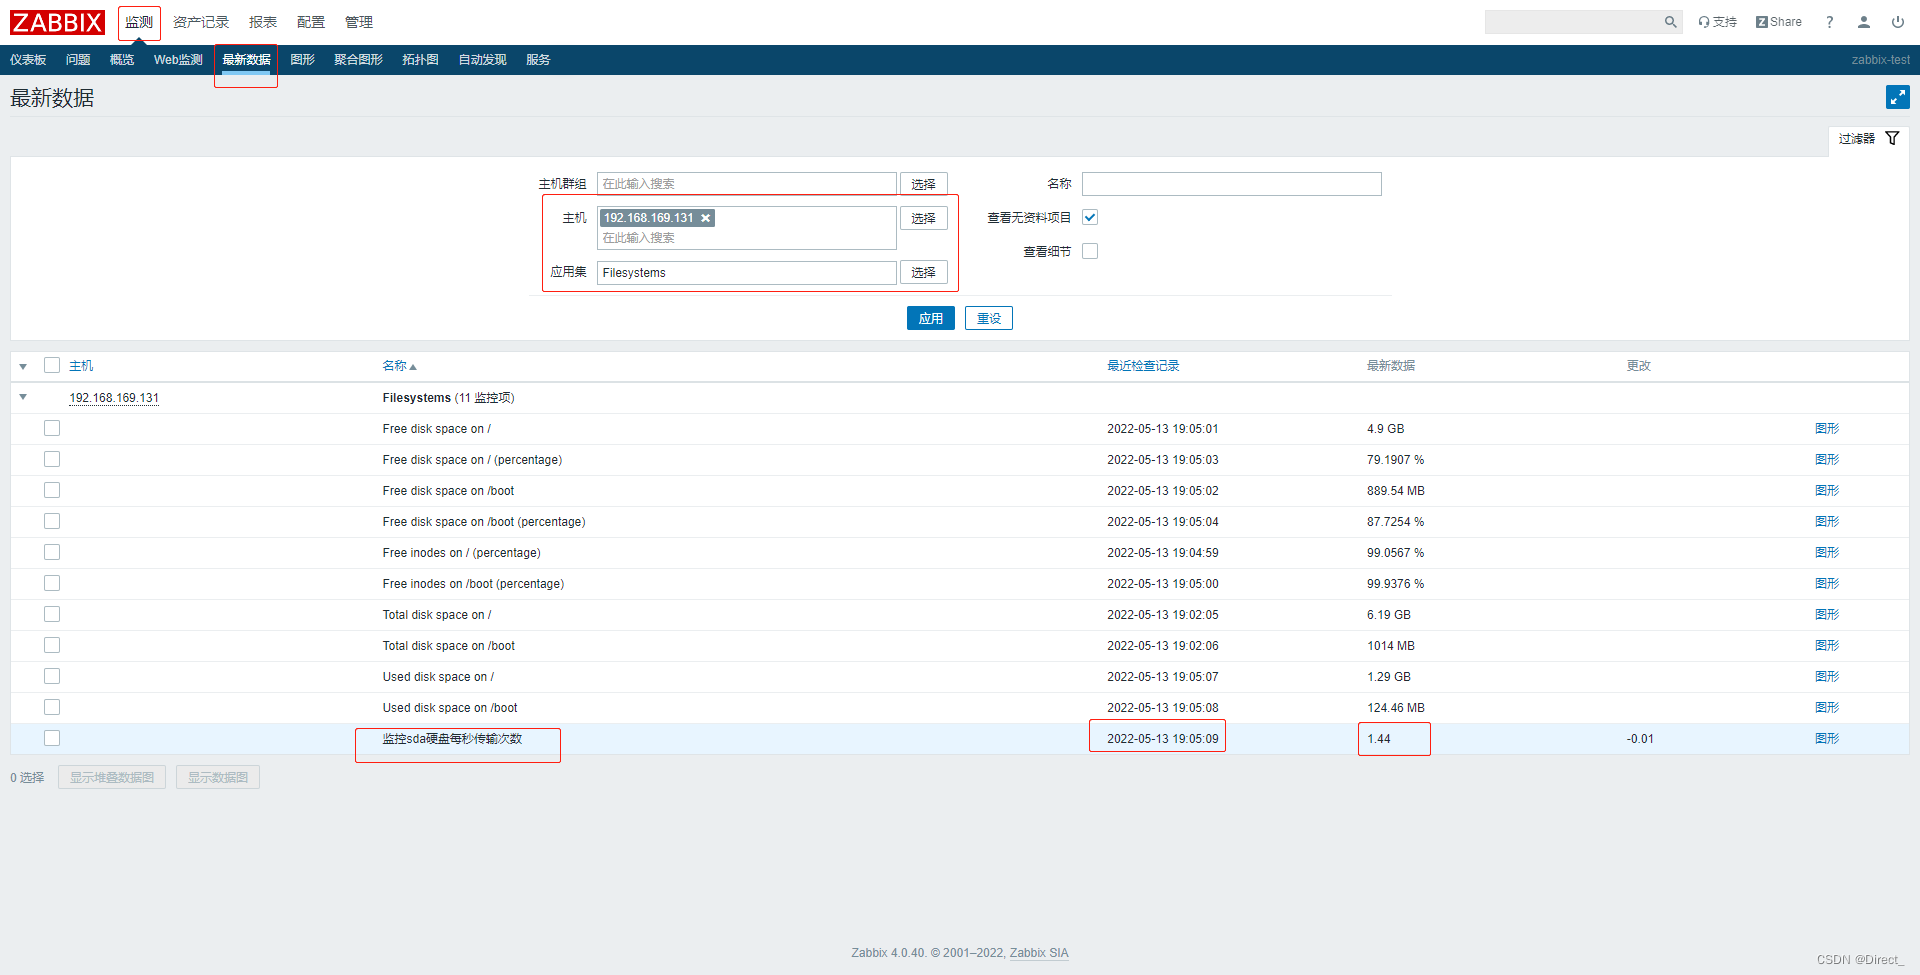Open the Share link

tap(1779, 22)
